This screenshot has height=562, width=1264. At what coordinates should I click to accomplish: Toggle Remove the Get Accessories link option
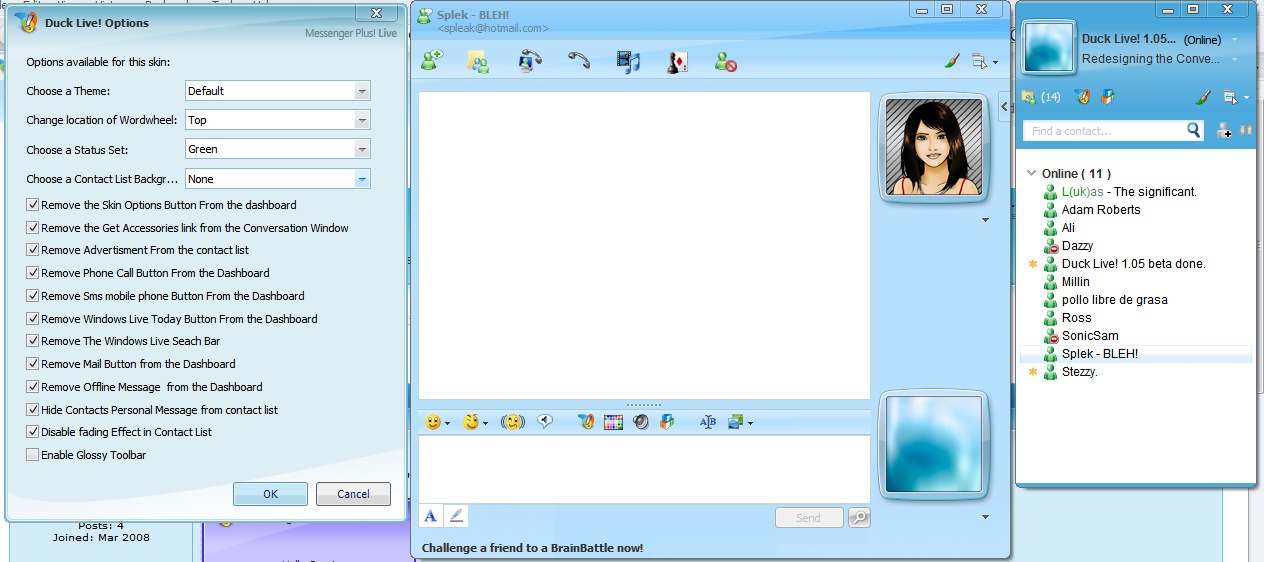pos(33,228)
